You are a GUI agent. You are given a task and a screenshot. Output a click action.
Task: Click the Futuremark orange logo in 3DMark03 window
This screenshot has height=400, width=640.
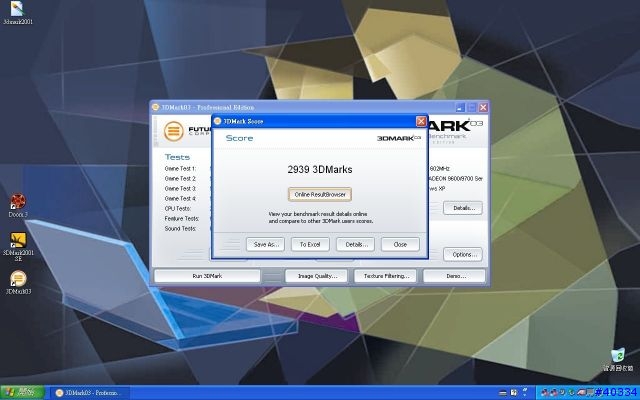tap(173, 131)
